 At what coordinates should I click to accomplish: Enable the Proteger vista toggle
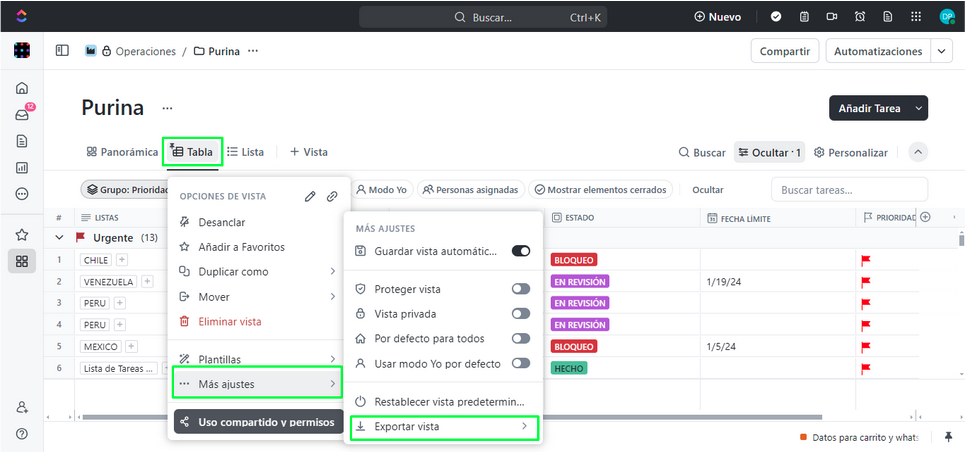click(x=520, y=289)
